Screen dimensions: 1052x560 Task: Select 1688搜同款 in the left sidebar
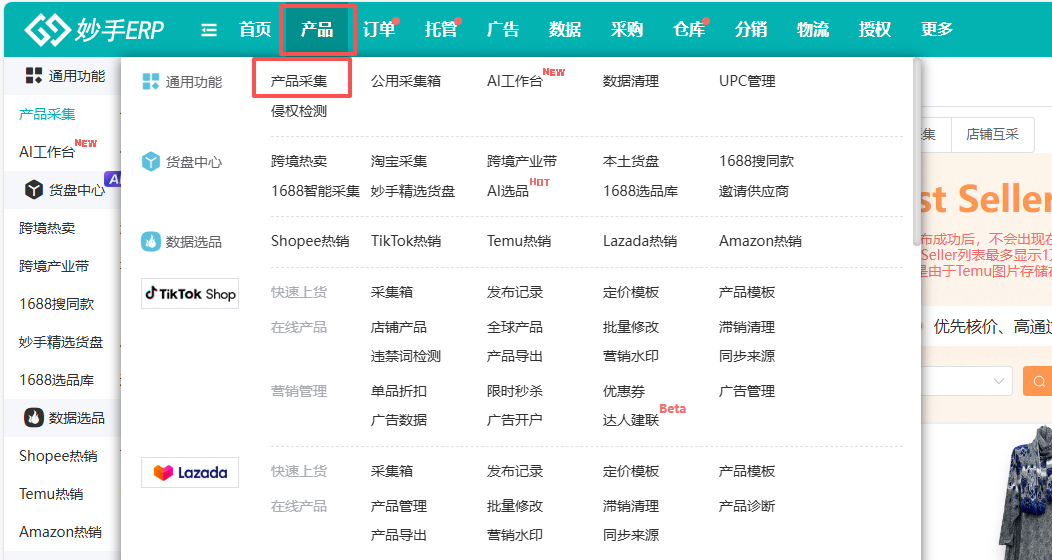point(57,304)
